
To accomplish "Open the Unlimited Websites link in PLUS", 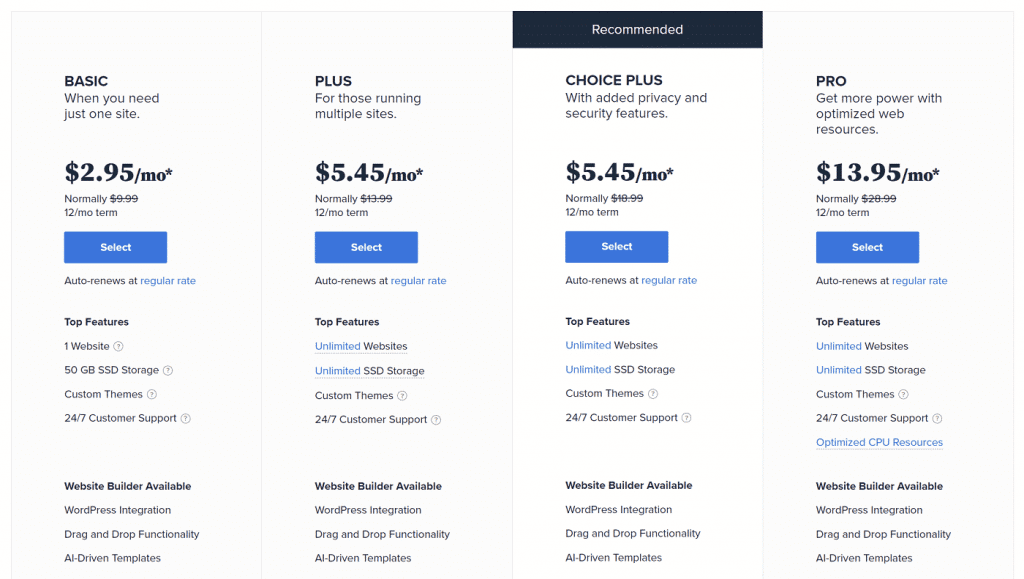I will pyautogui.click(x=360, y=346).
